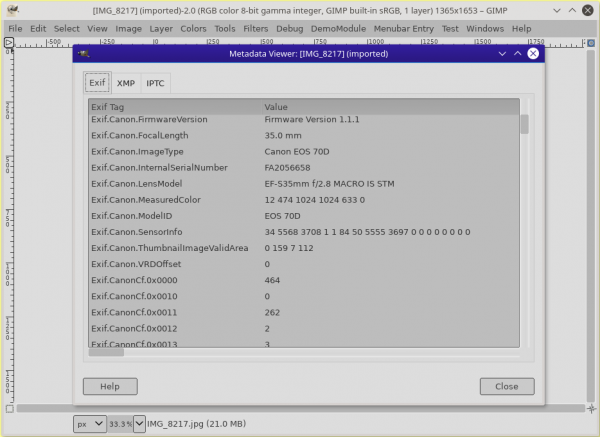
Task: Select the Exif.Canon.ModelID row
Action: [304, 216]
